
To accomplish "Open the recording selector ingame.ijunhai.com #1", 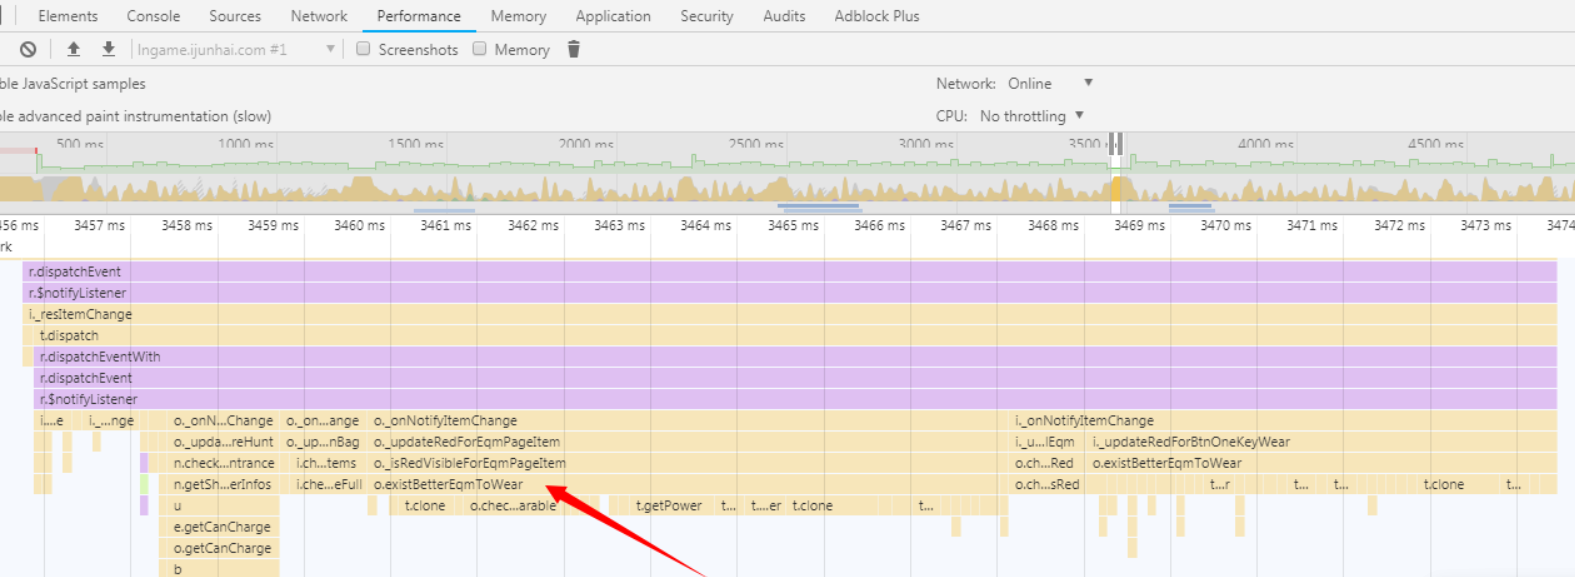I will coord(235,49).
